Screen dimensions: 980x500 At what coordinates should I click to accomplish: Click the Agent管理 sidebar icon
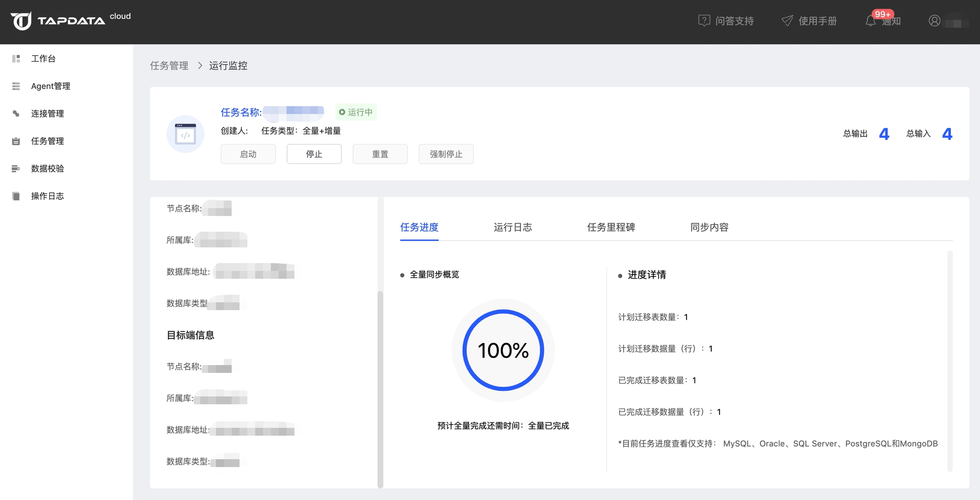[16, 87]
